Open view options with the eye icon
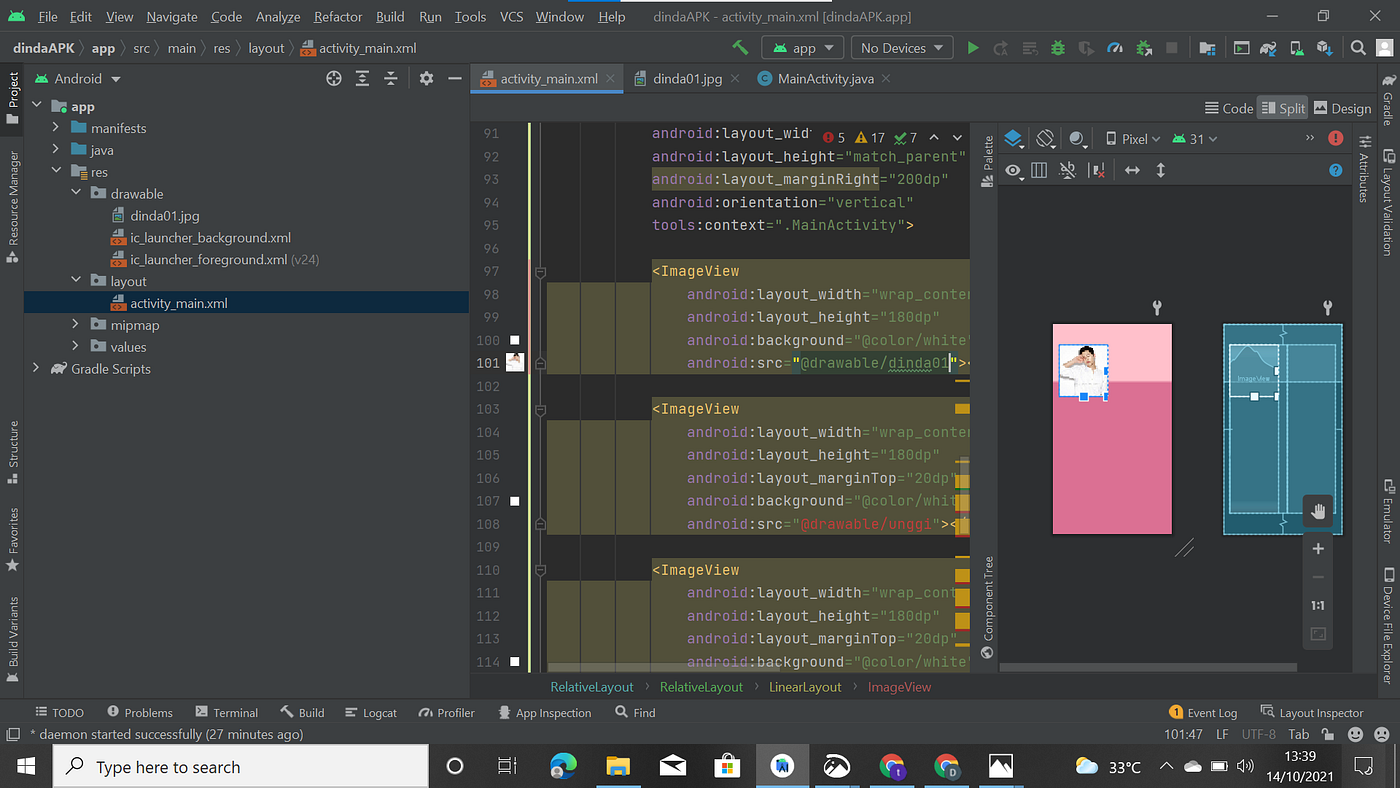The height and width of the screenshot is (788, 1400). click(1010, 170)
